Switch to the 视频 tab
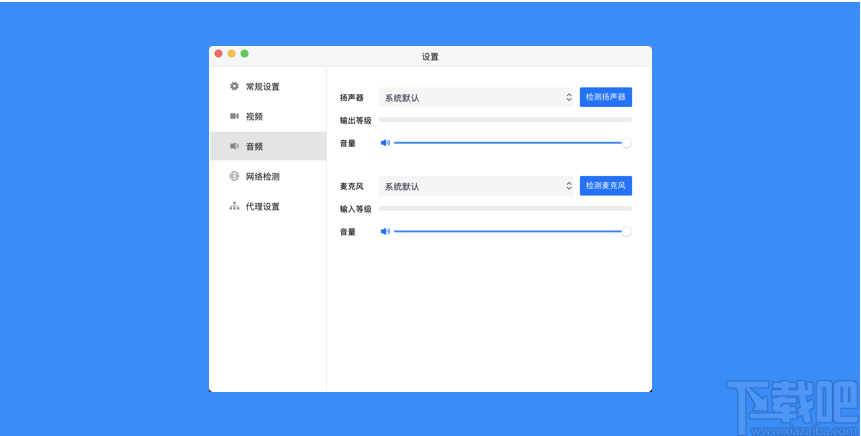Screen dimensions: 861x436 268,116
